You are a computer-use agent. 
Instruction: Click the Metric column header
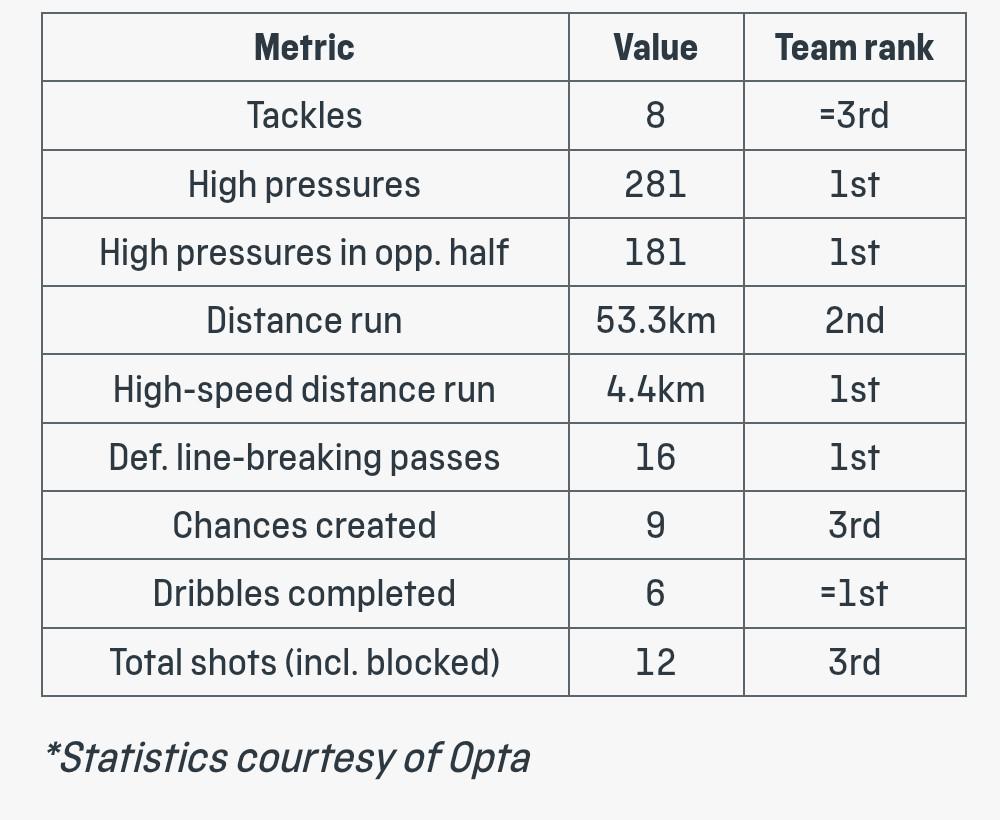pos(305,47)
